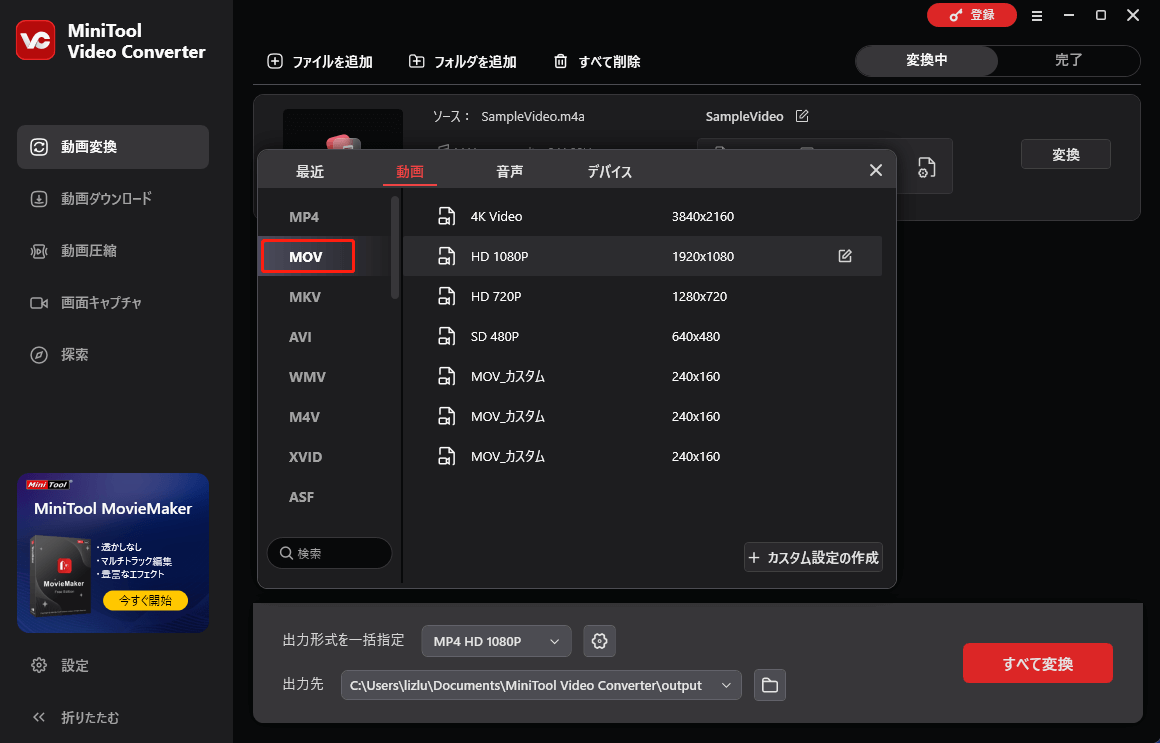This screenshot has height=743, width=1160.
Task: Open the 動画変換 video convert section
Action: (112, 147)
